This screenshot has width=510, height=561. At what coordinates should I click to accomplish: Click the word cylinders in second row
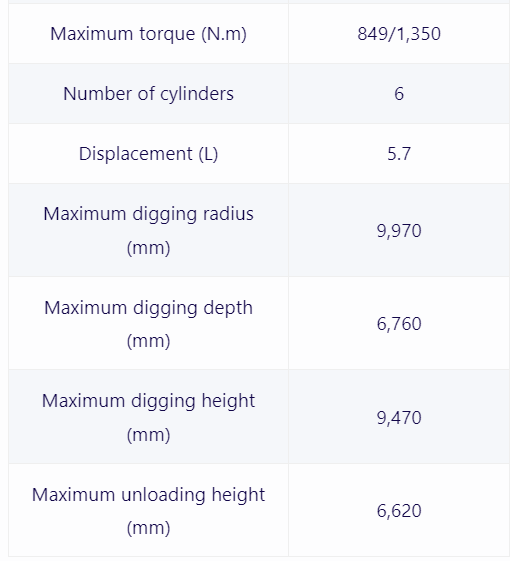(197, 94)
